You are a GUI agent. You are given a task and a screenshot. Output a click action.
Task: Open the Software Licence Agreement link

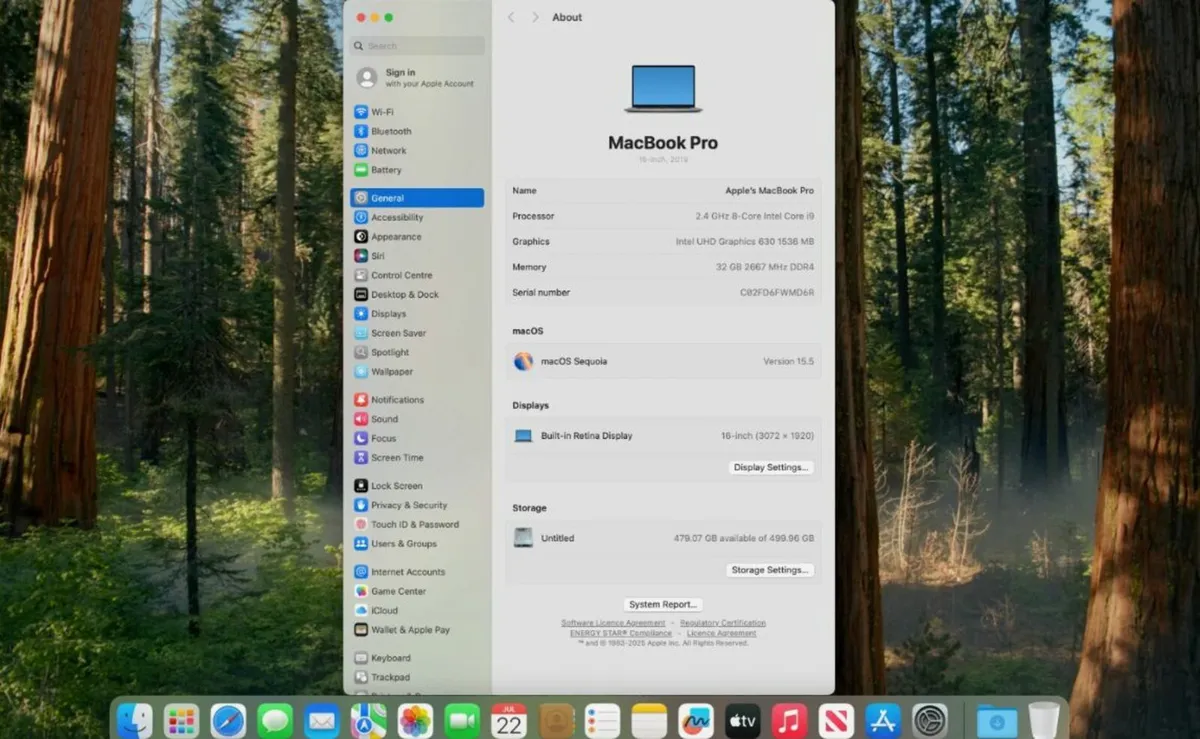(x=613, y=623)
